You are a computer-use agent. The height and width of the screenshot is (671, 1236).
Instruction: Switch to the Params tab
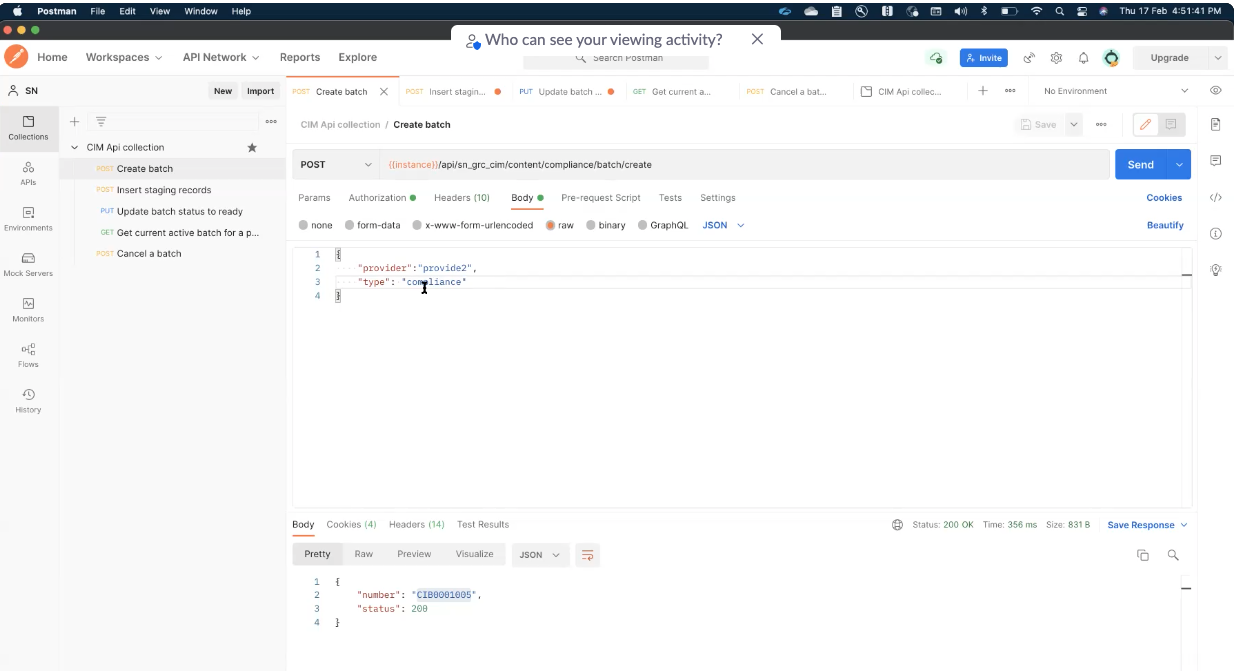tap(314, 198)
